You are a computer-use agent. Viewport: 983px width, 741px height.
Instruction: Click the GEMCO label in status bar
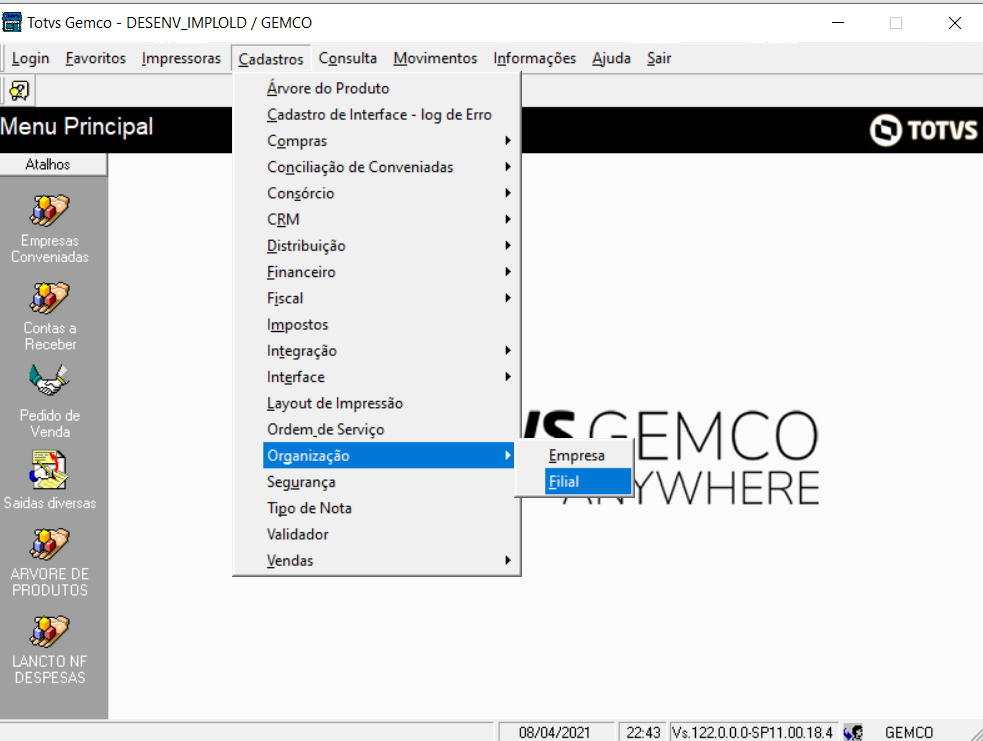tap(908, 732)
